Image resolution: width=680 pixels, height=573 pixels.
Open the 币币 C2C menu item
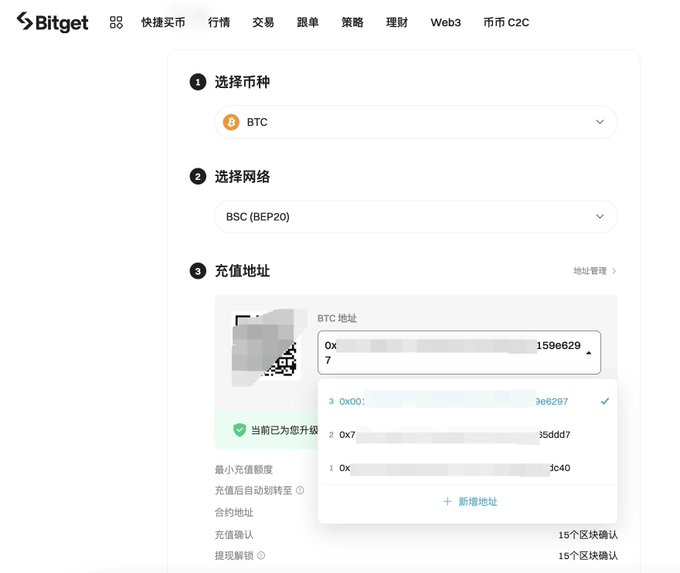click(506, 22)
